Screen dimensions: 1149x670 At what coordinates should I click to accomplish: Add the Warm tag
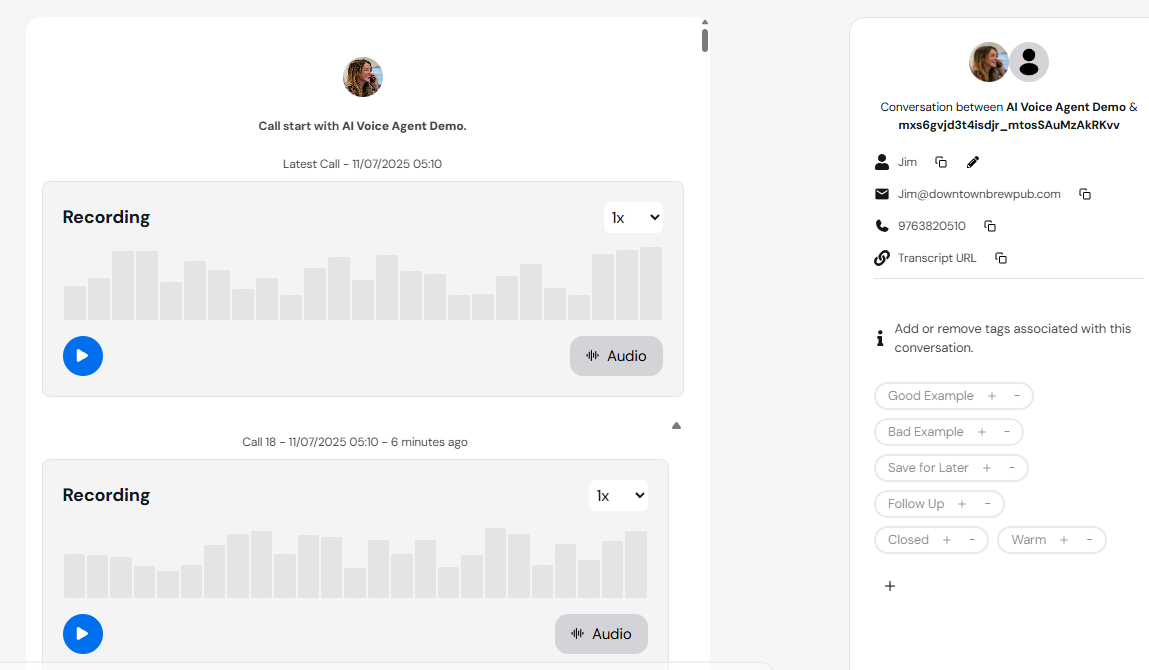pyautogui.click(x=1064, y=540)
